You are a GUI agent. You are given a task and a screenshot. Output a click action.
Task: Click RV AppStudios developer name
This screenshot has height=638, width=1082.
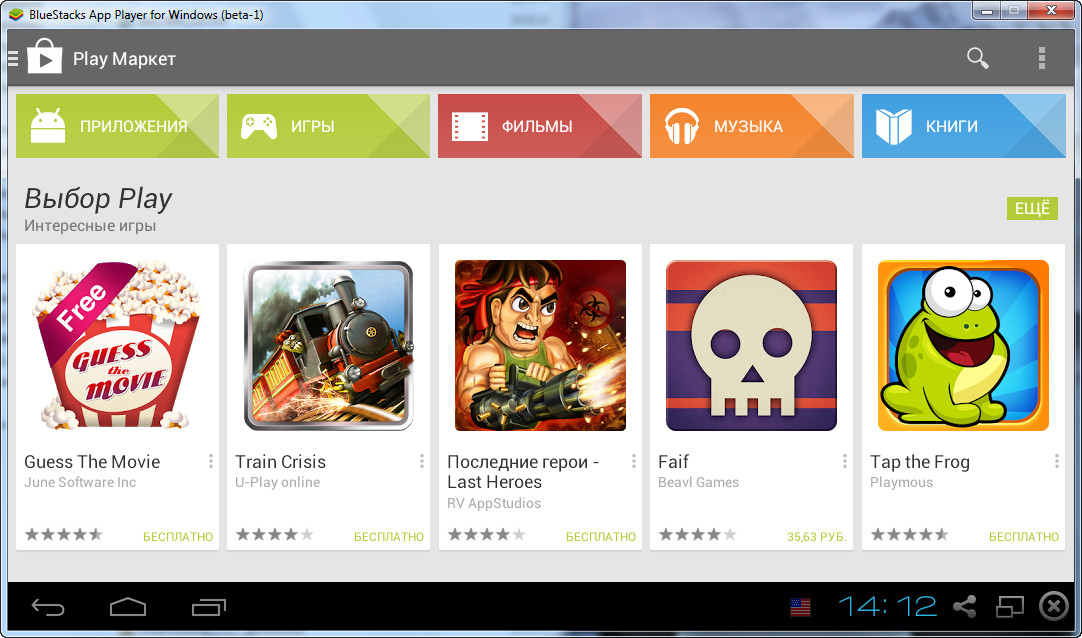click(494, 504)
